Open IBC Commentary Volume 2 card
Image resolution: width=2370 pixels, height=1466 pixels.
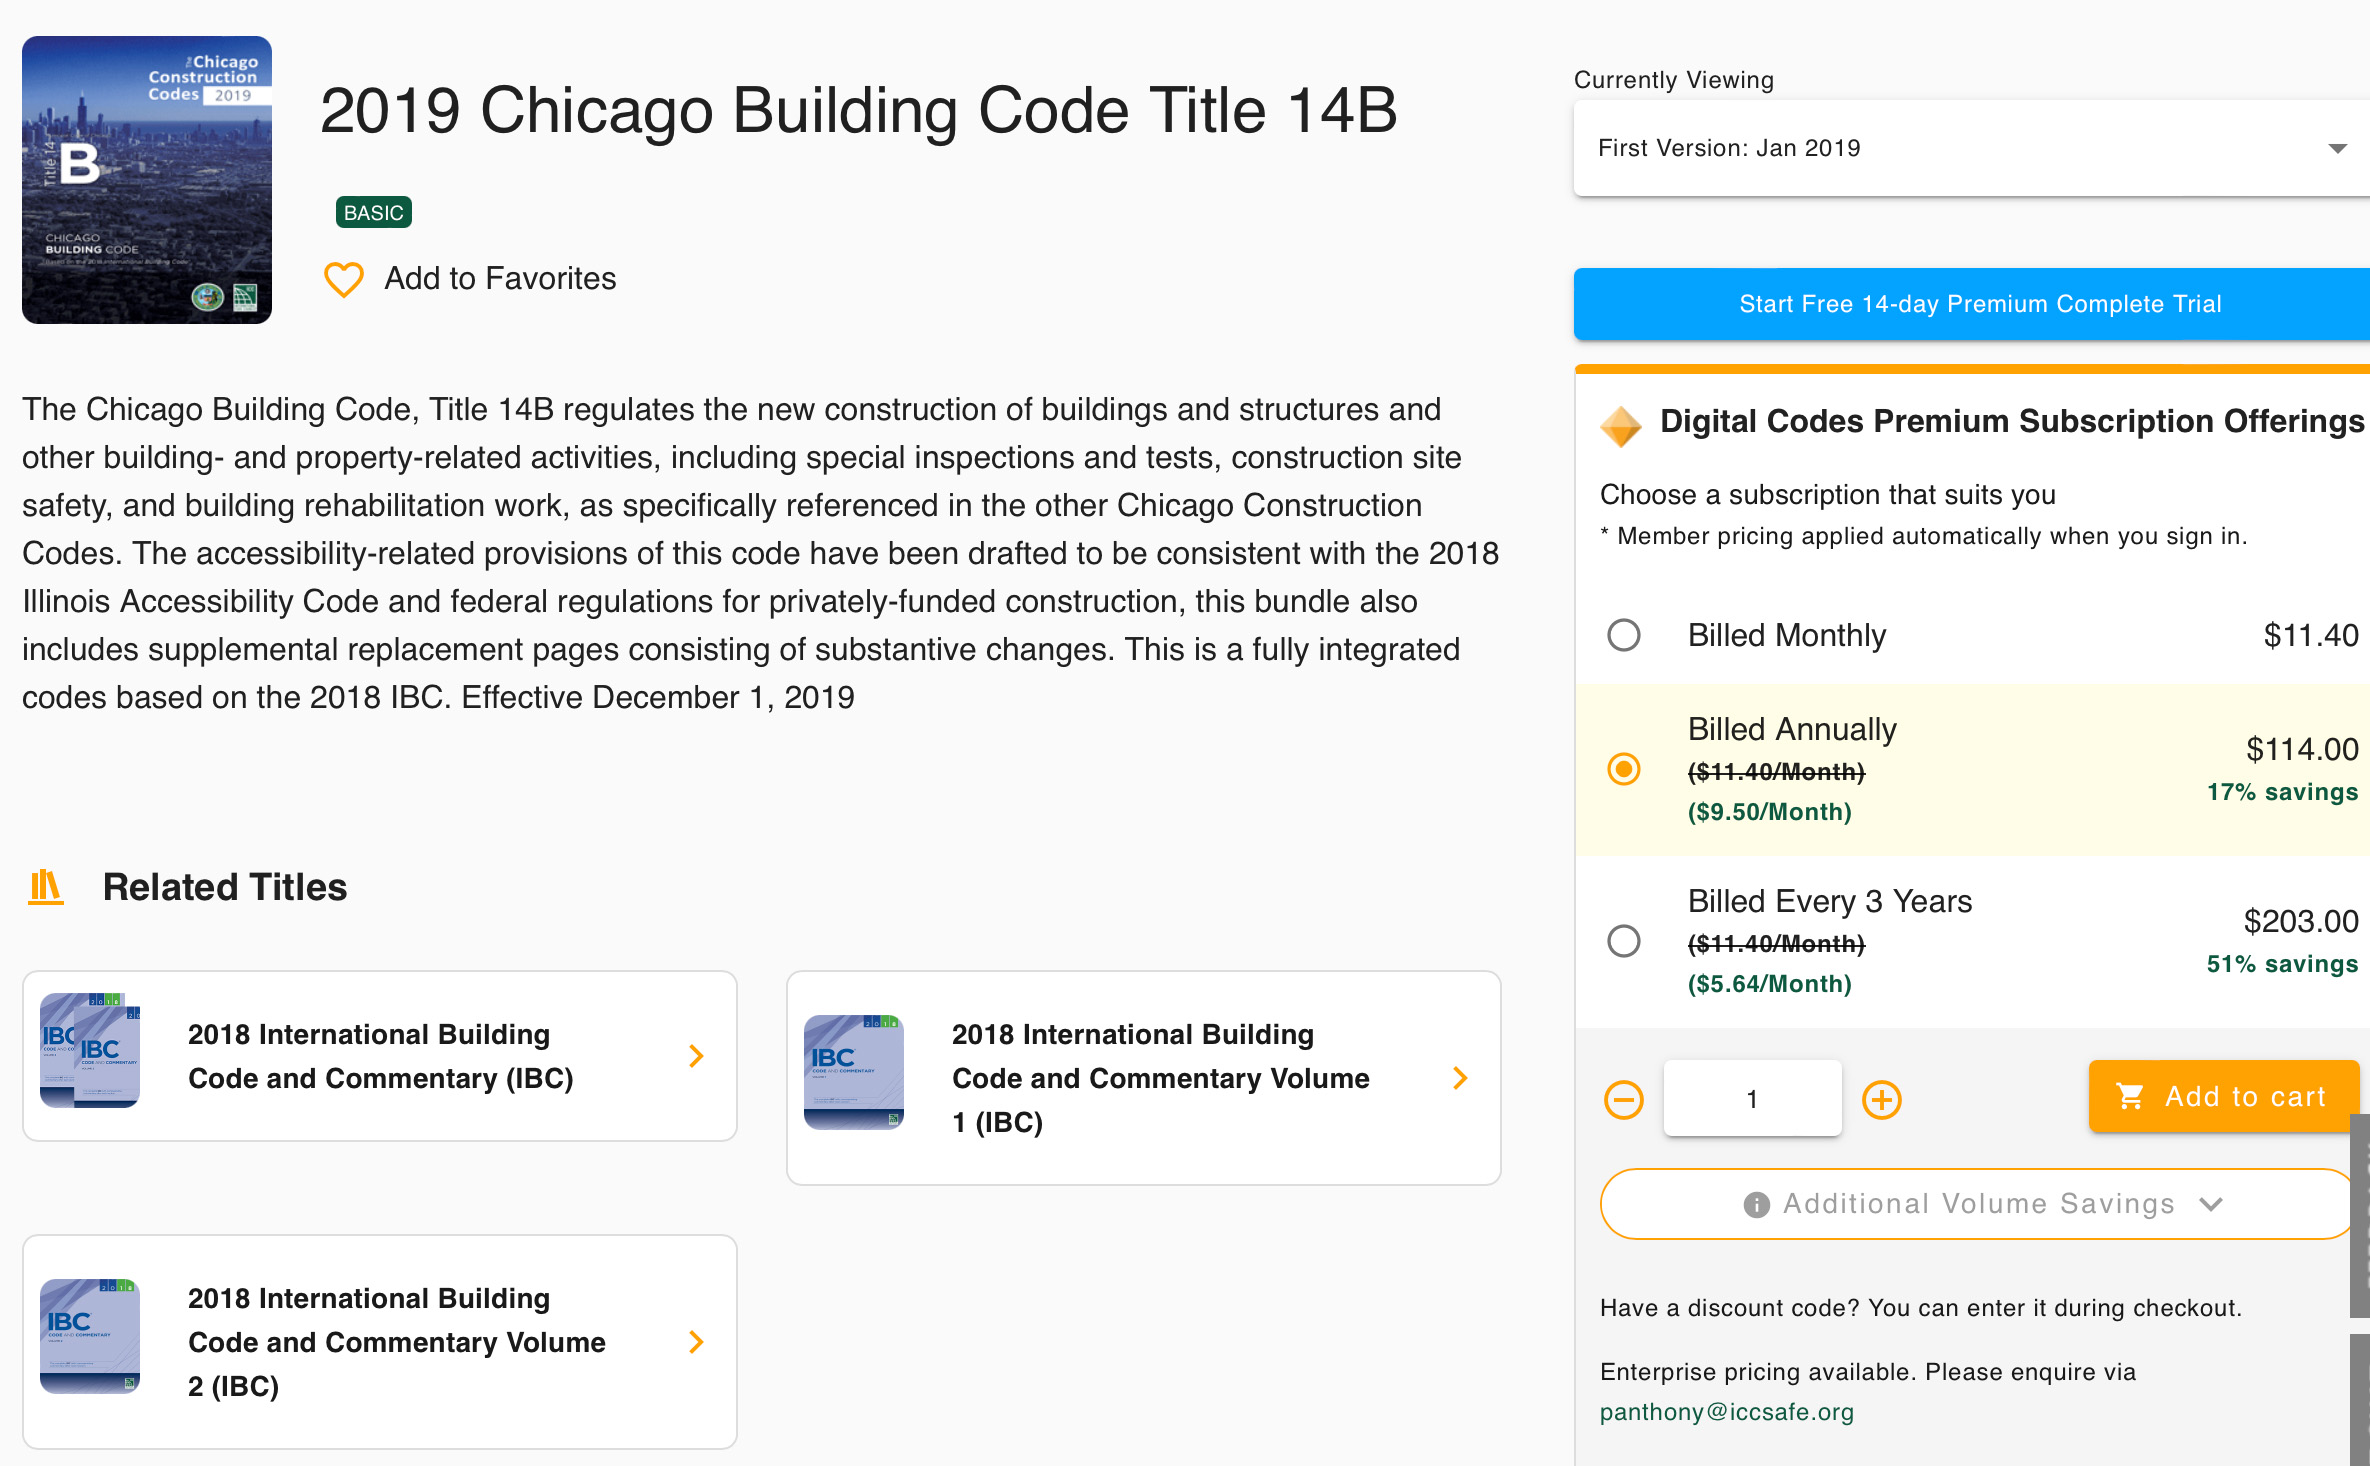380,1342
